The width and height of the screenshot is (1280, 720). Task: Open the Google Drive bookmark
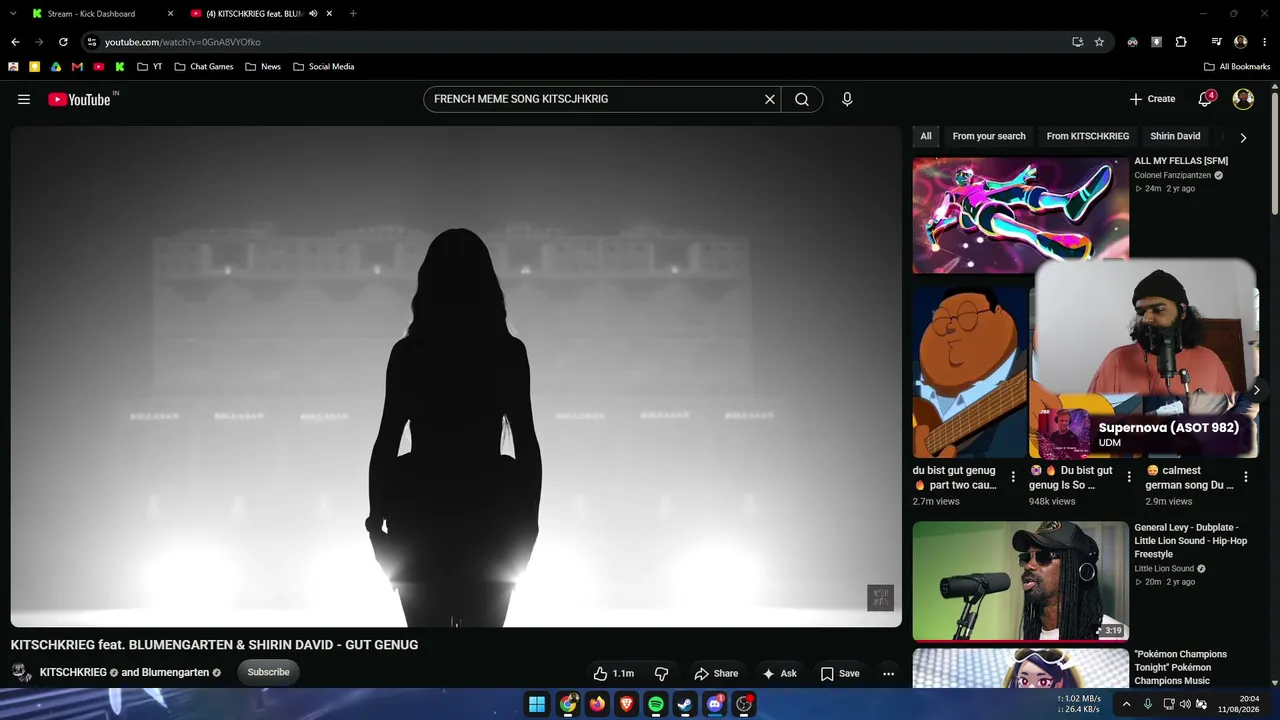point(56,67)
